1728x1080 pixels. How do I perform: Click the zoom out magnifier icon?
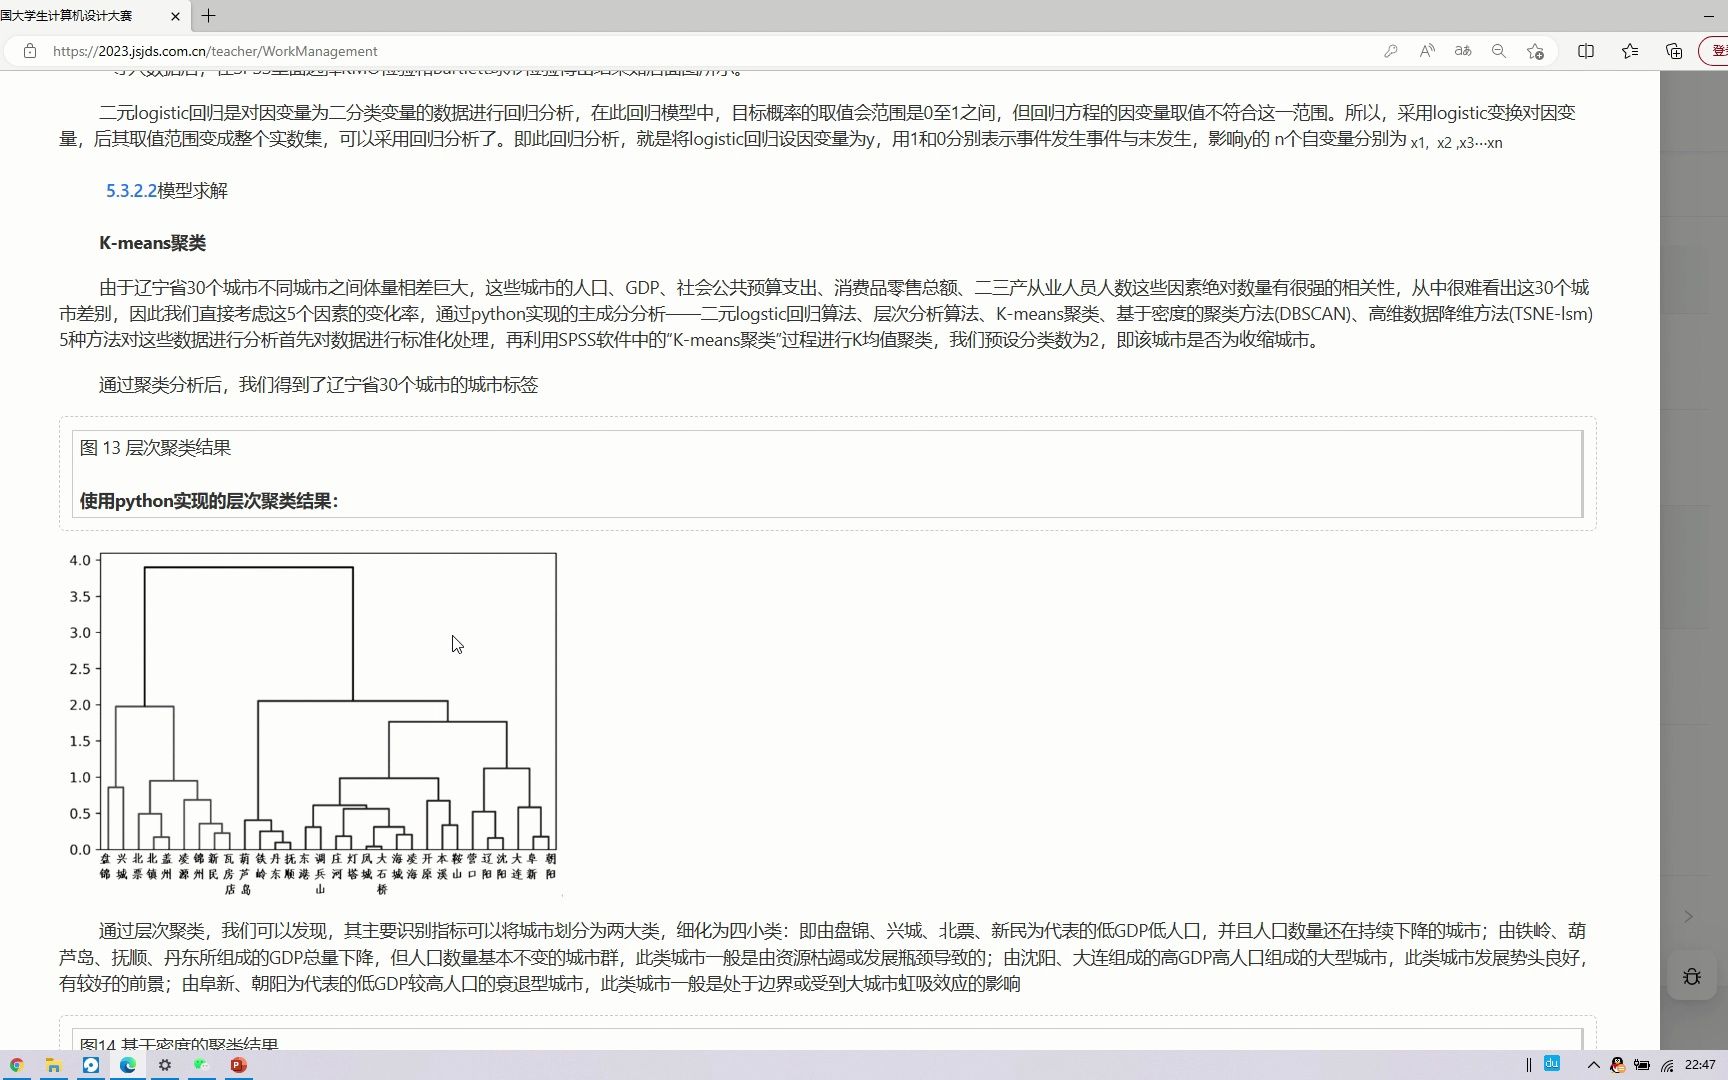tap(1499, 51)
